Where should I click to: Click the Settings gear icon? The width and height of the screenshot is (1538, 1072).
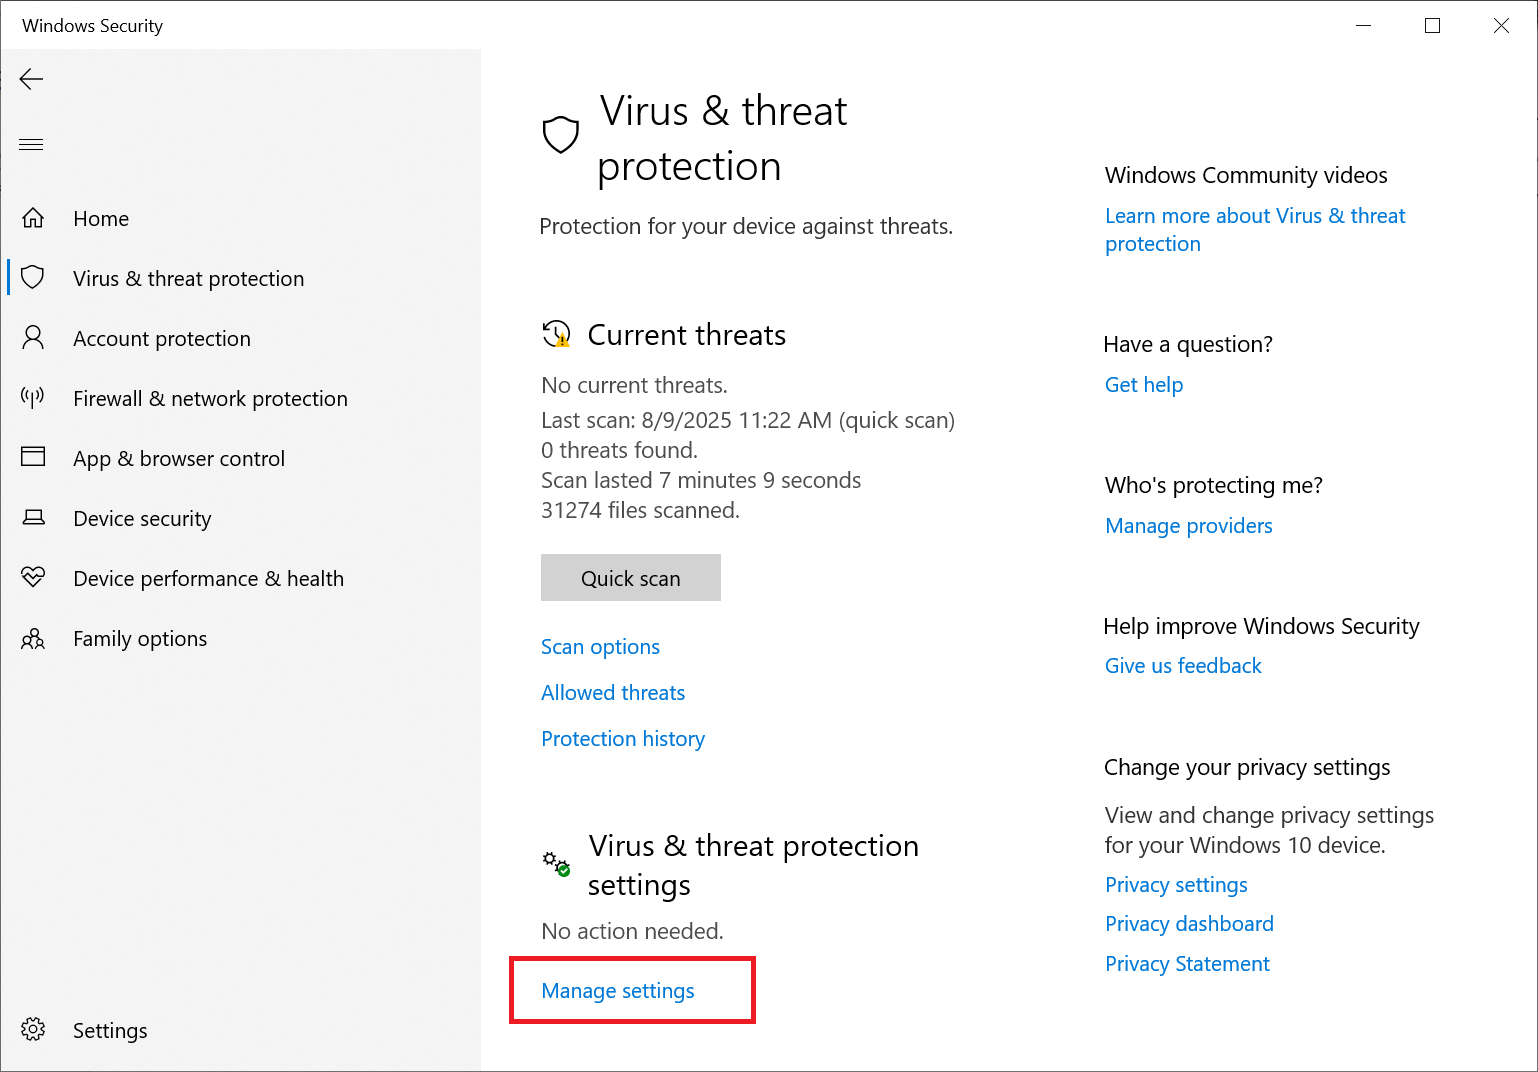(x=33, y=1030)
